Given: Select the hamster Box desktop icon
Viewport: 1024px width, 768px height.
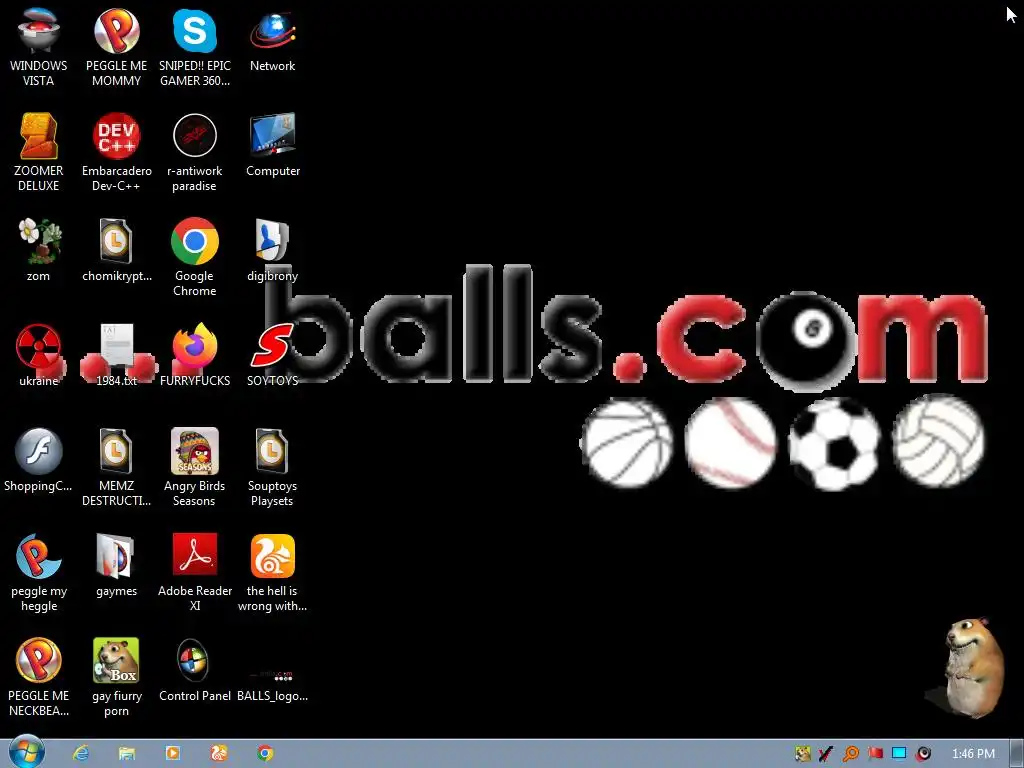Looking at the screenshot, I should tap(116, 677).
